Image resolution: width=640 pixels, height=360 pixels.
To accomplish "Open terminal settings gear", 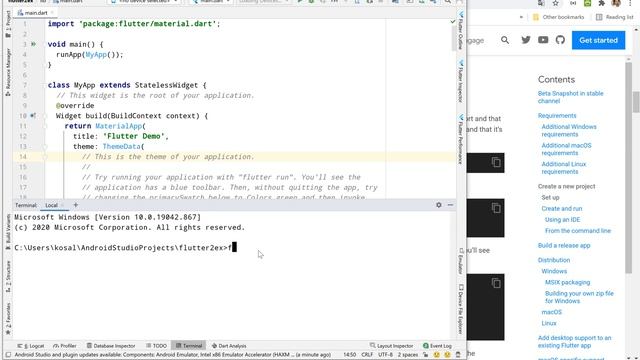I will pos(439,205).
